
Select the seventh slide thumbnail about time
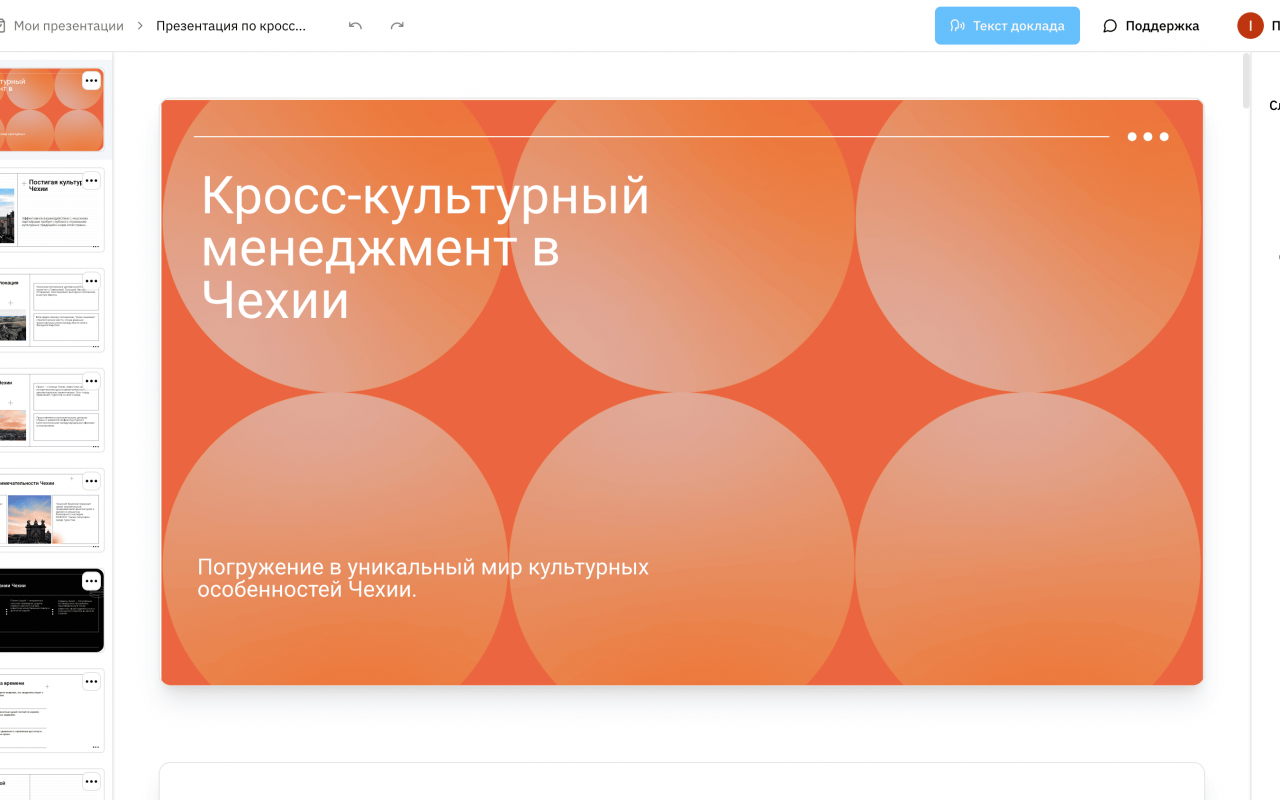coord(52,711)
